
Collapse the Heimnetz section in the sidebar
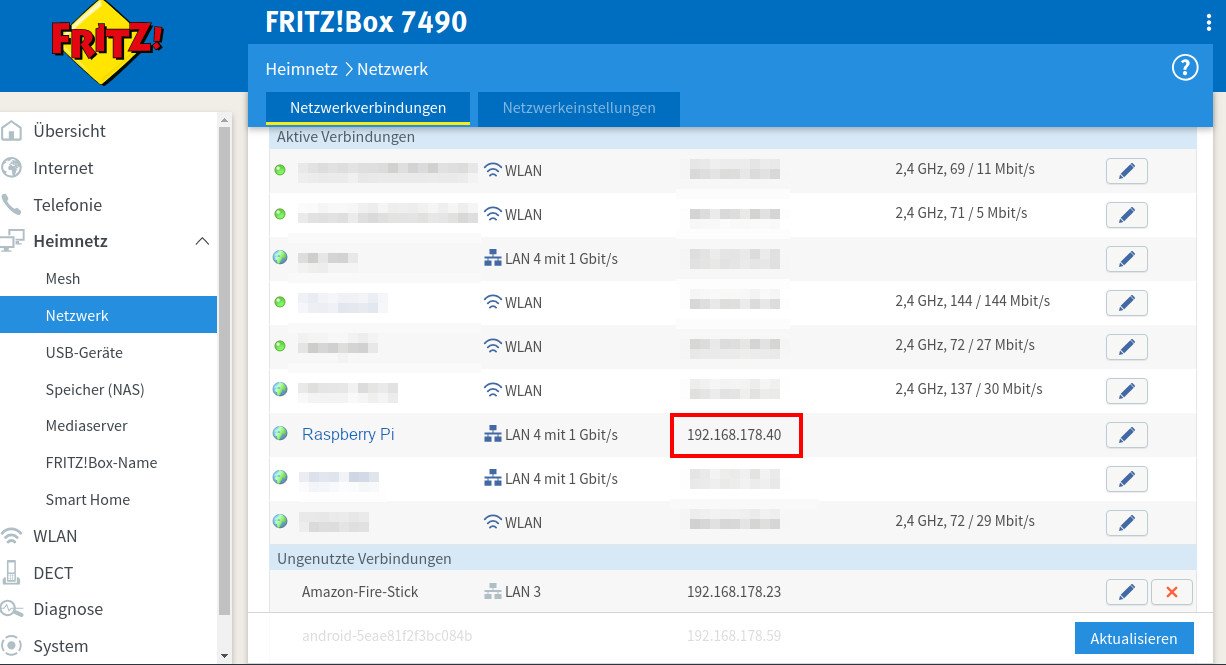(203, 241)
